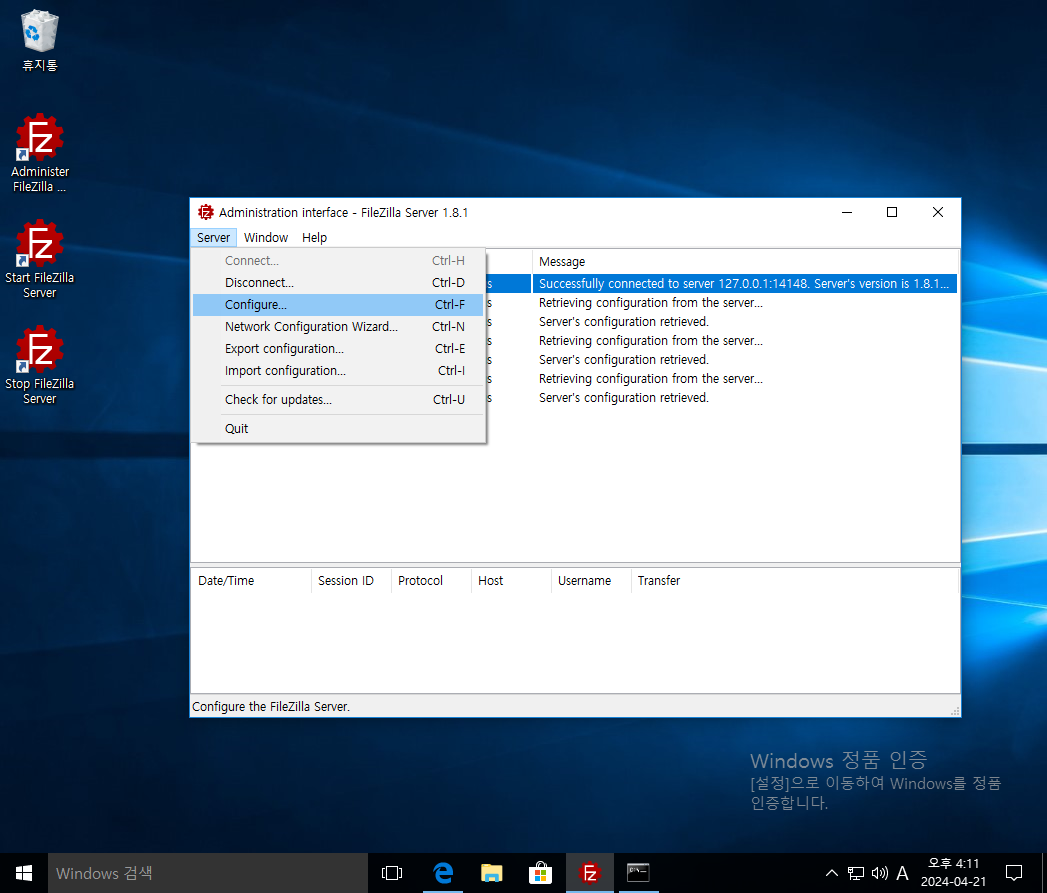Screen dimensions: 1047x893
Task: Open the Server menu
Action: pos(214,238)
